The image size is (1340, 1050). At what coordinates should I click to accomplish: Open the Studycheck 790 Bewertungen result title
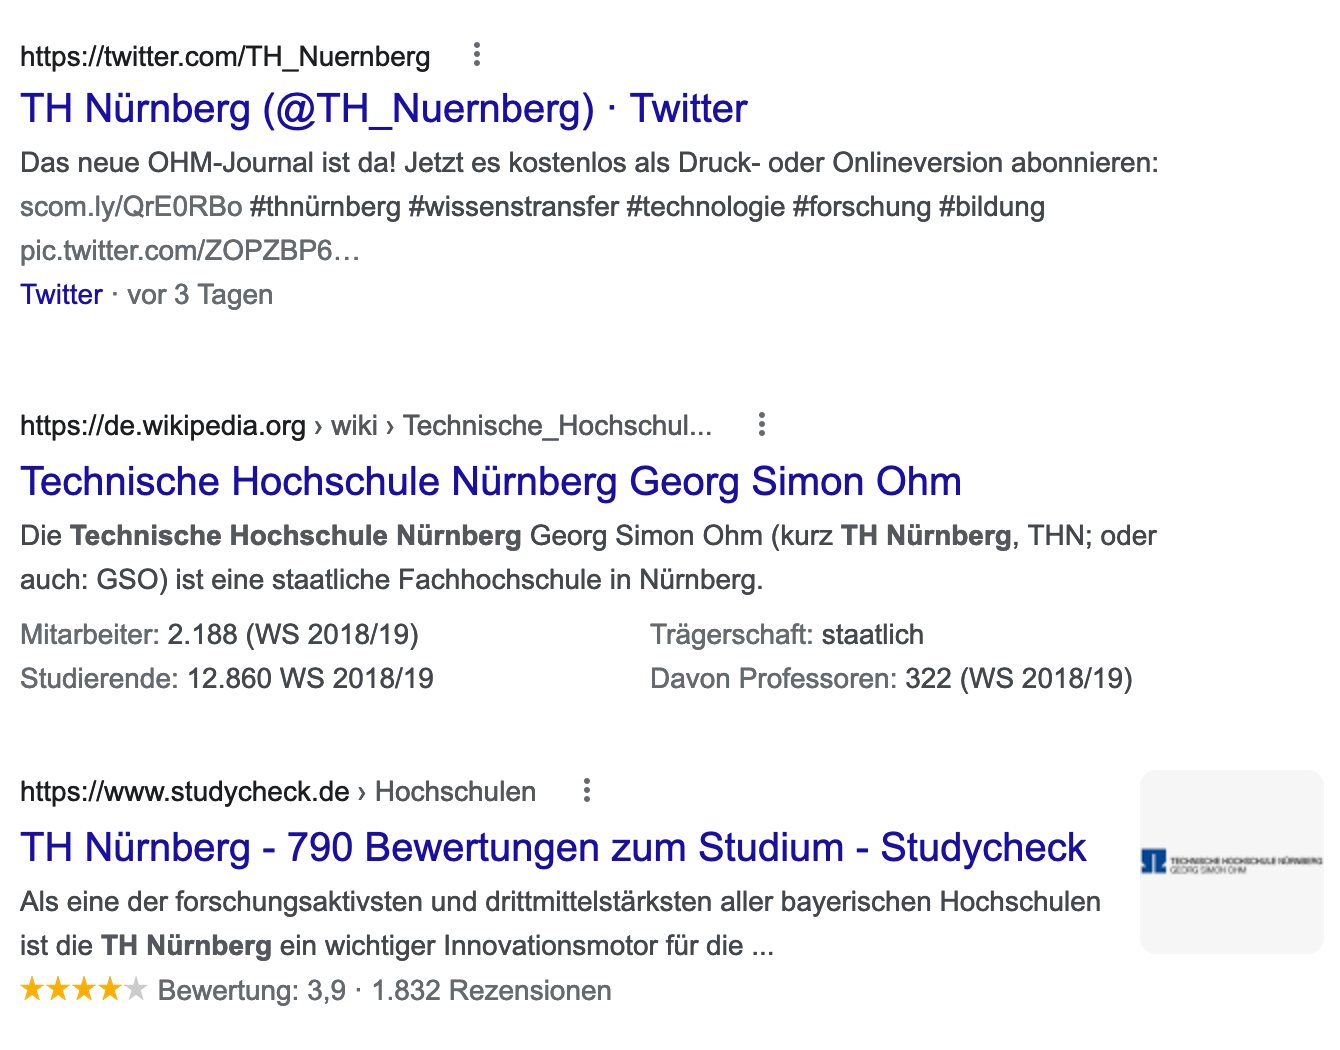(x=552, y=848)
